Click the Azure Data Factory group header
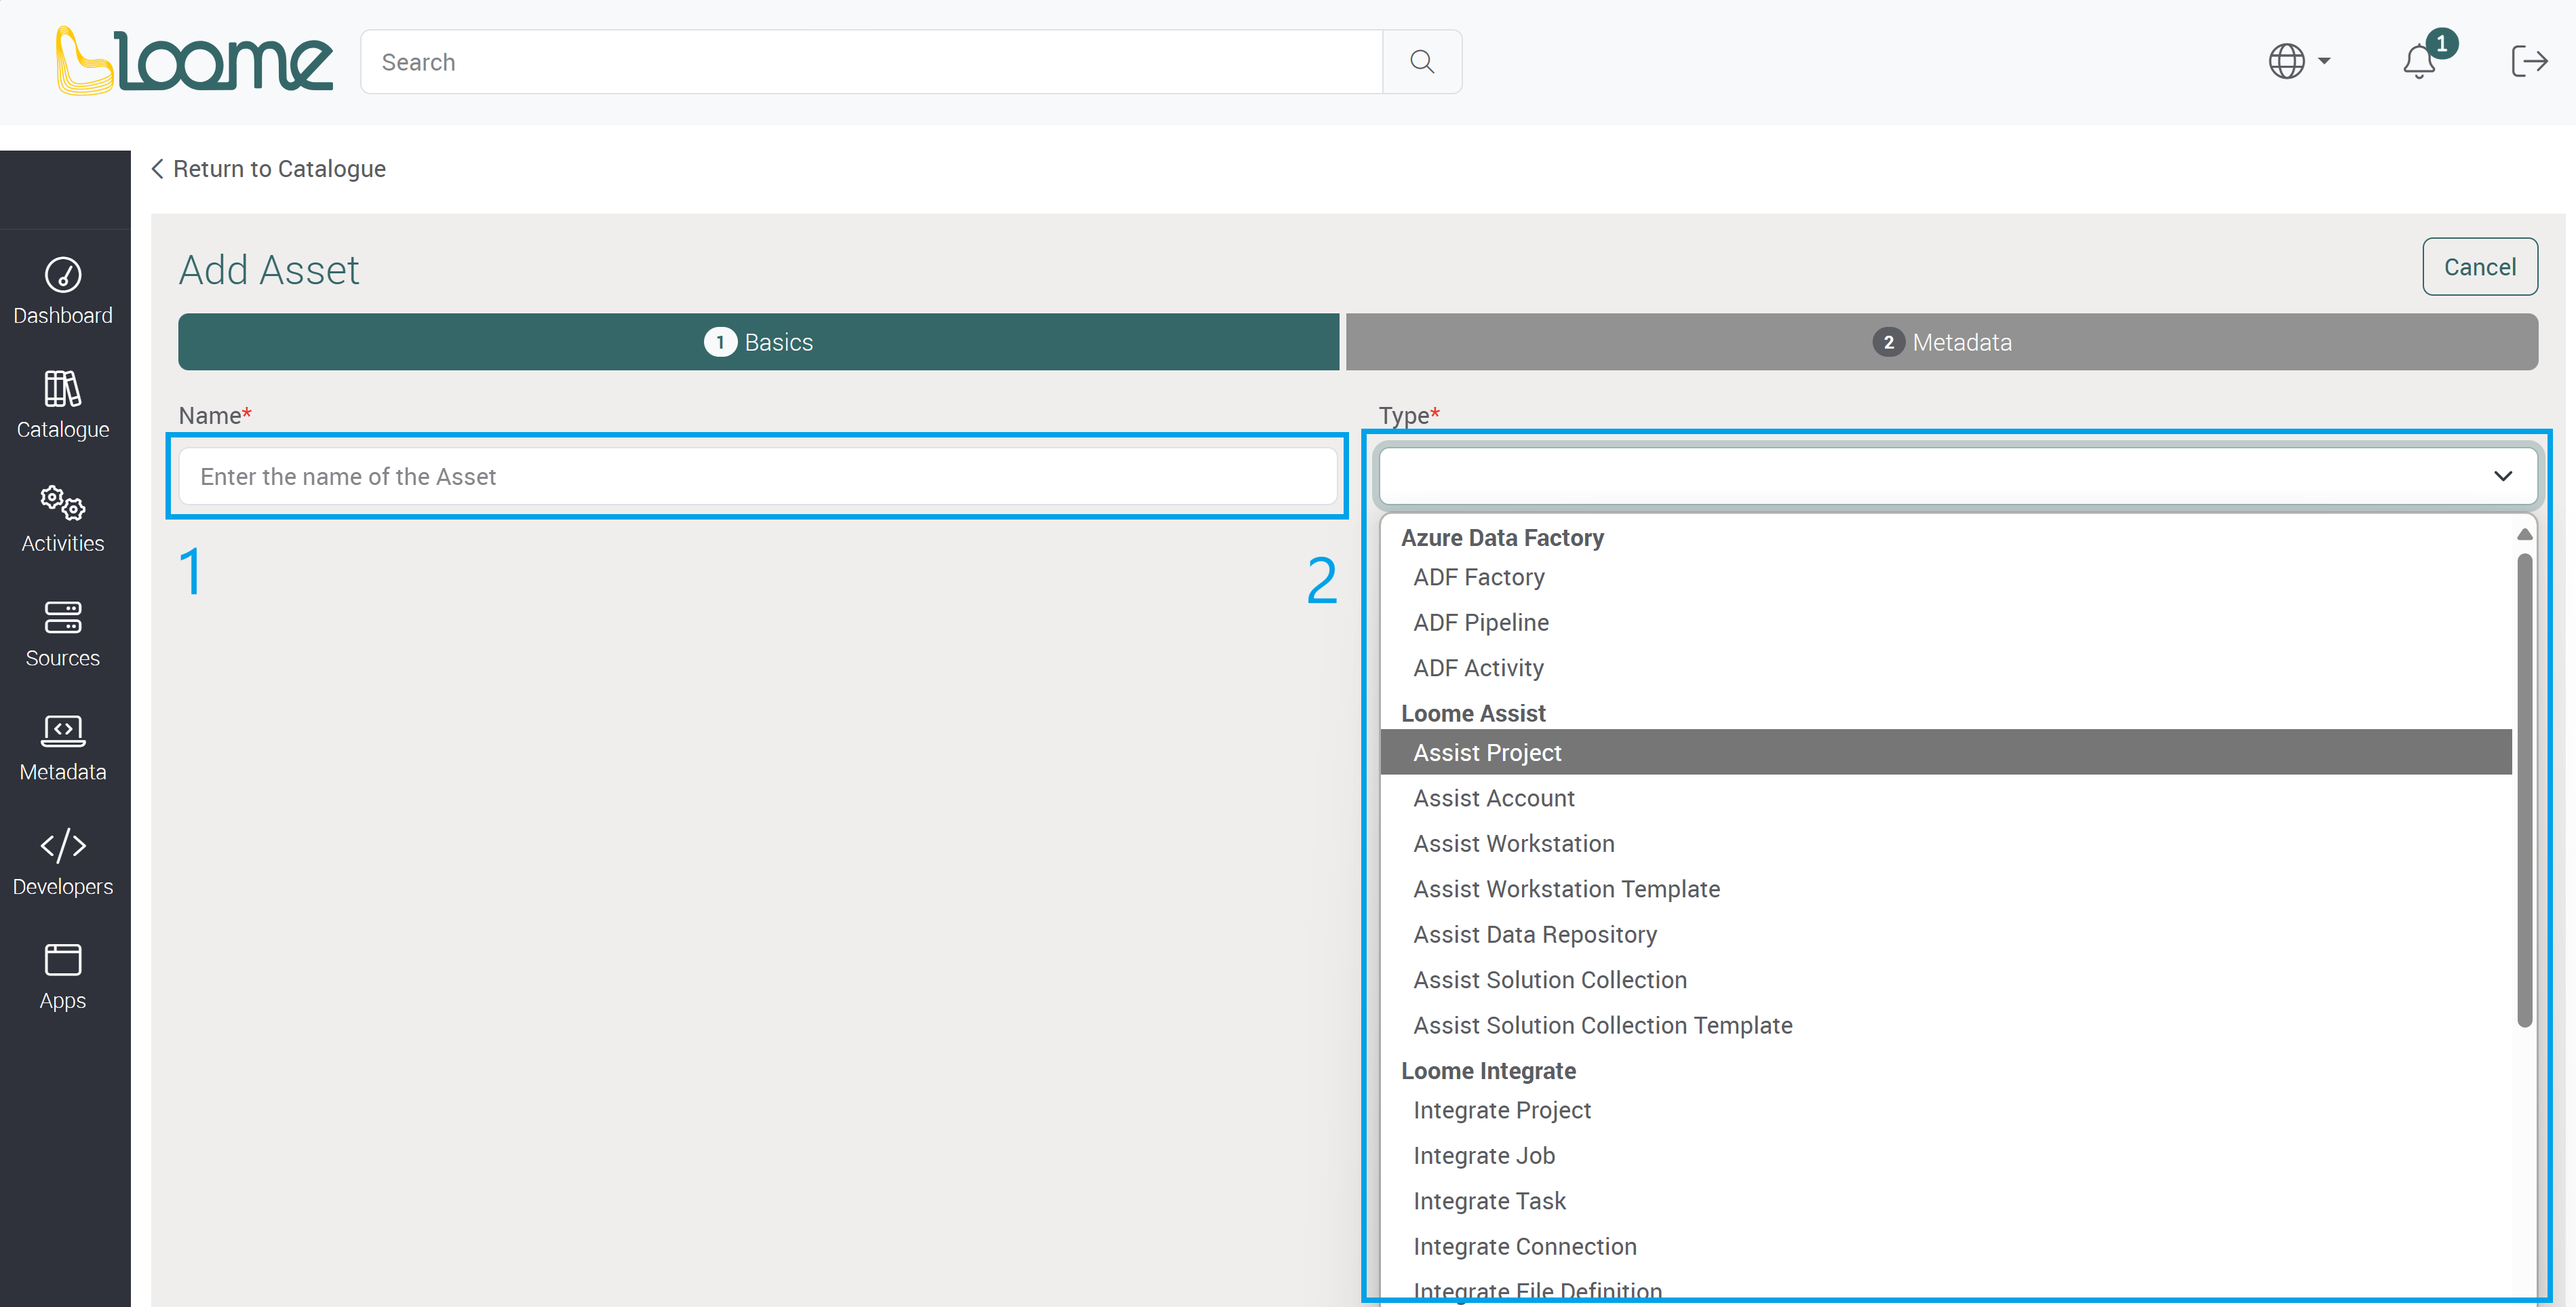Screen dimensions: 2576x1307 1502,538
